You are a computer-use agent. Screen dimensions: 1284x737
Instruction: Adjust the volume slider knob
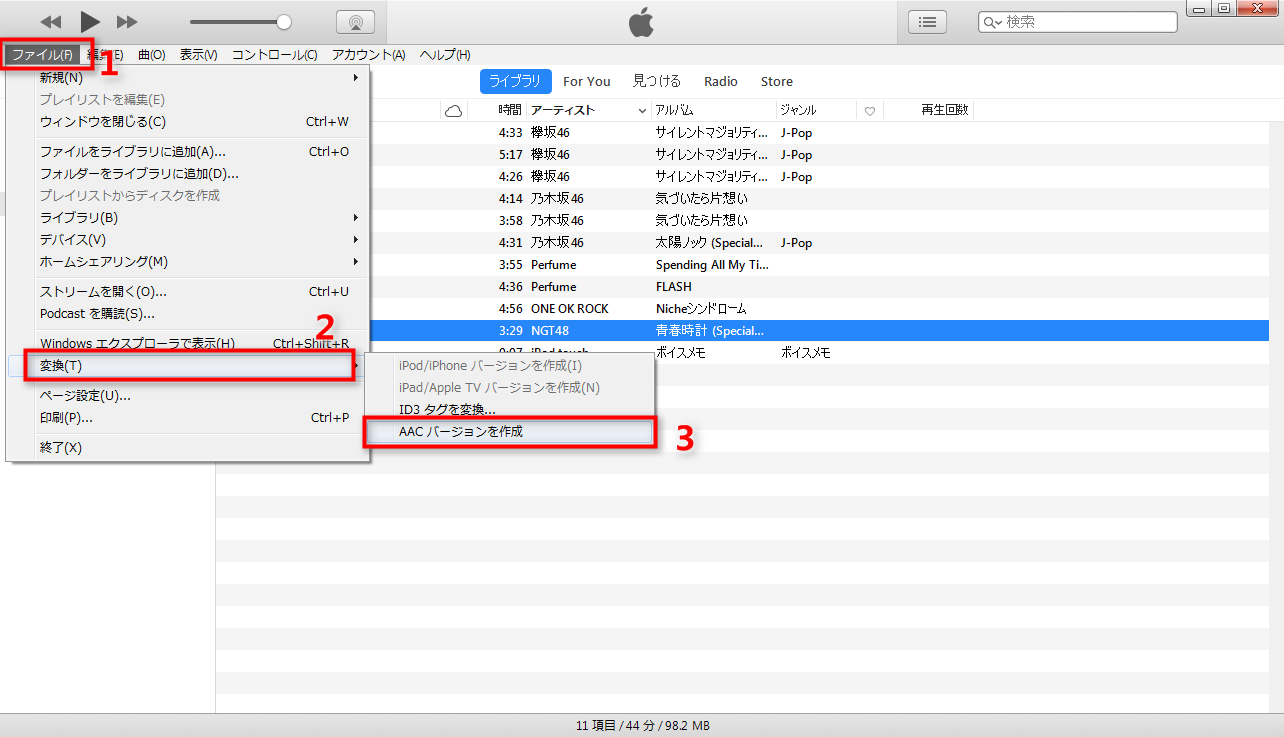[x=284, y=22]
